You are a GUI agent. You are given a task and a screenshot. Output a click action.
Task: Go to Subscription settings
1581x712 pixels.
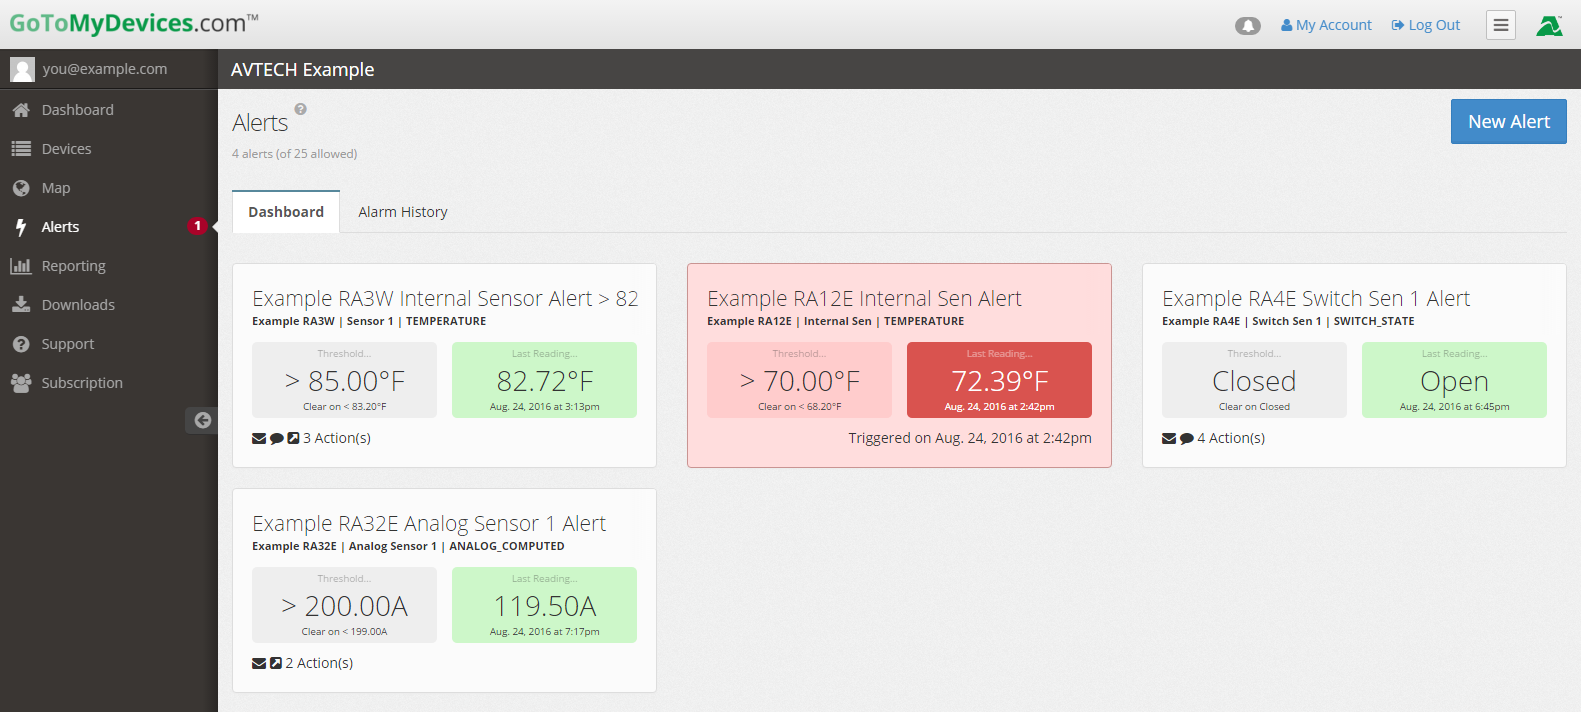click(x=82, y=383)
